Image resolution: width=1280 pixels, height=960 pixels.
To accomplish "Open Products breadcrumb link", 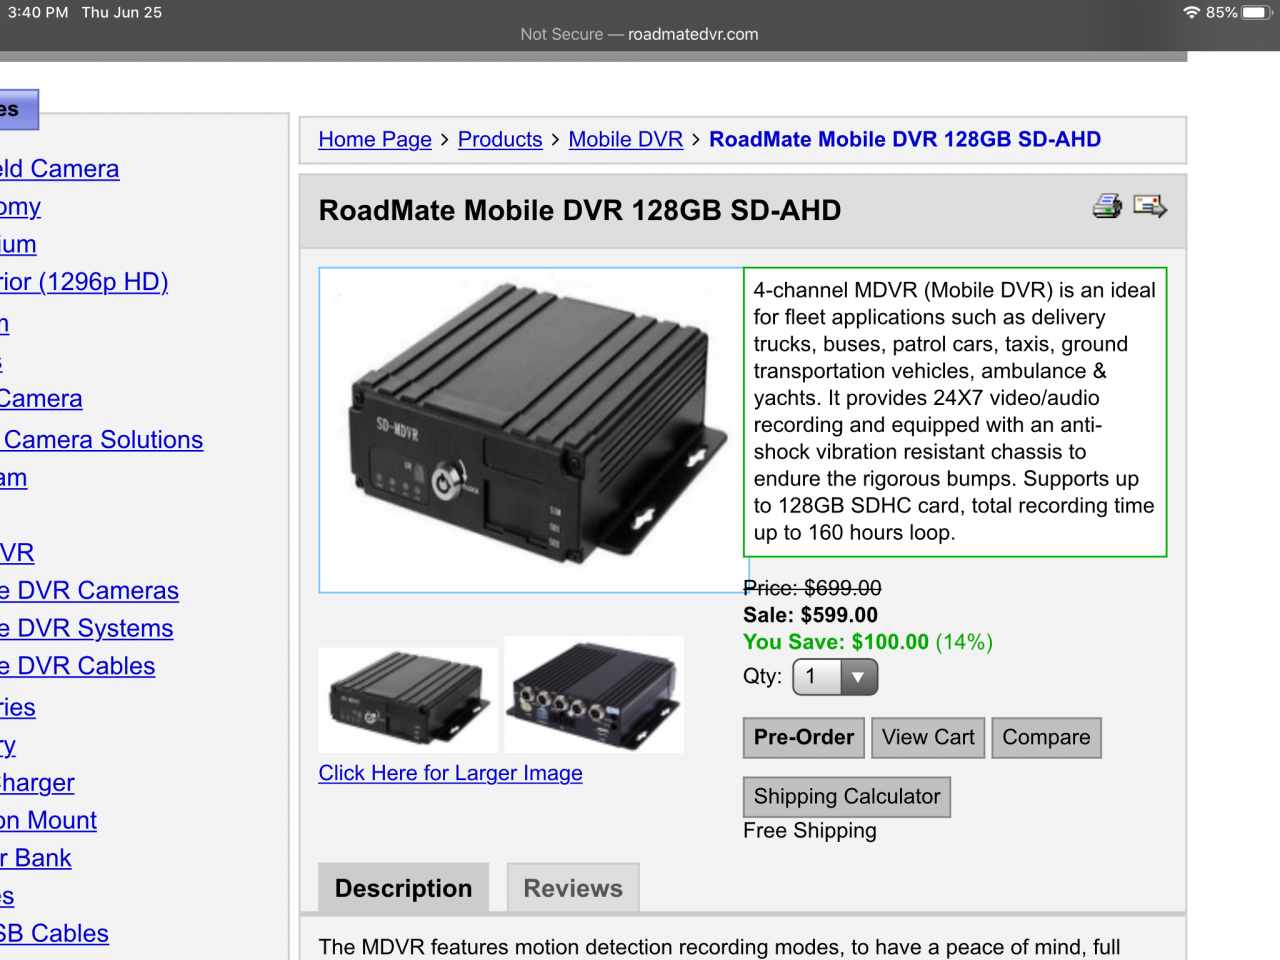I will click(x=500, y=140).
